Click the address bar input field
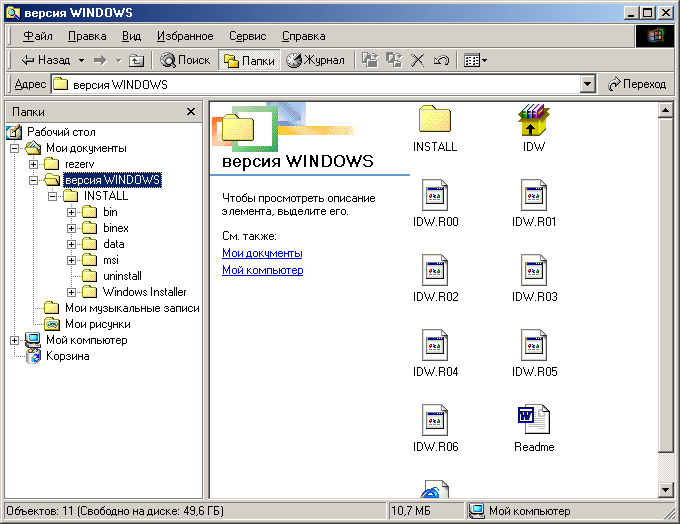 click(x=316, y=84)
